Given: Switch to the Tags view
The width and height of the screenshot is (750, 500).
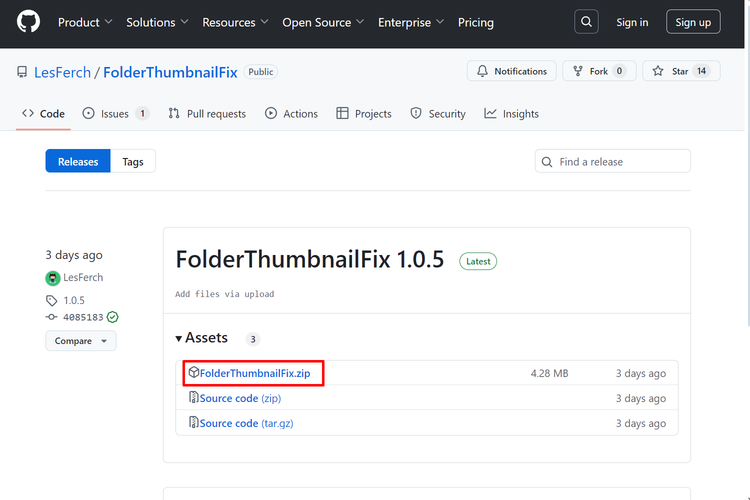Looking at the screenshot, I should 133,161.
